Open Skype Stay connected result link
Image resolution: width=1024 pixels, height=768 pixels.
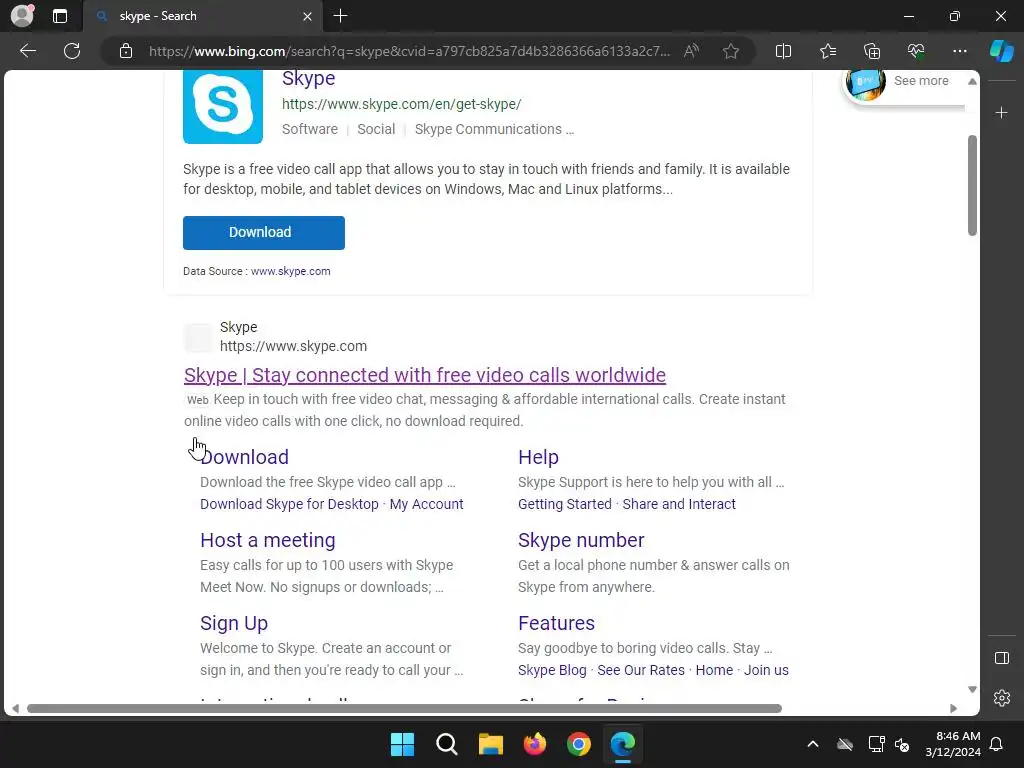[424, 375]
